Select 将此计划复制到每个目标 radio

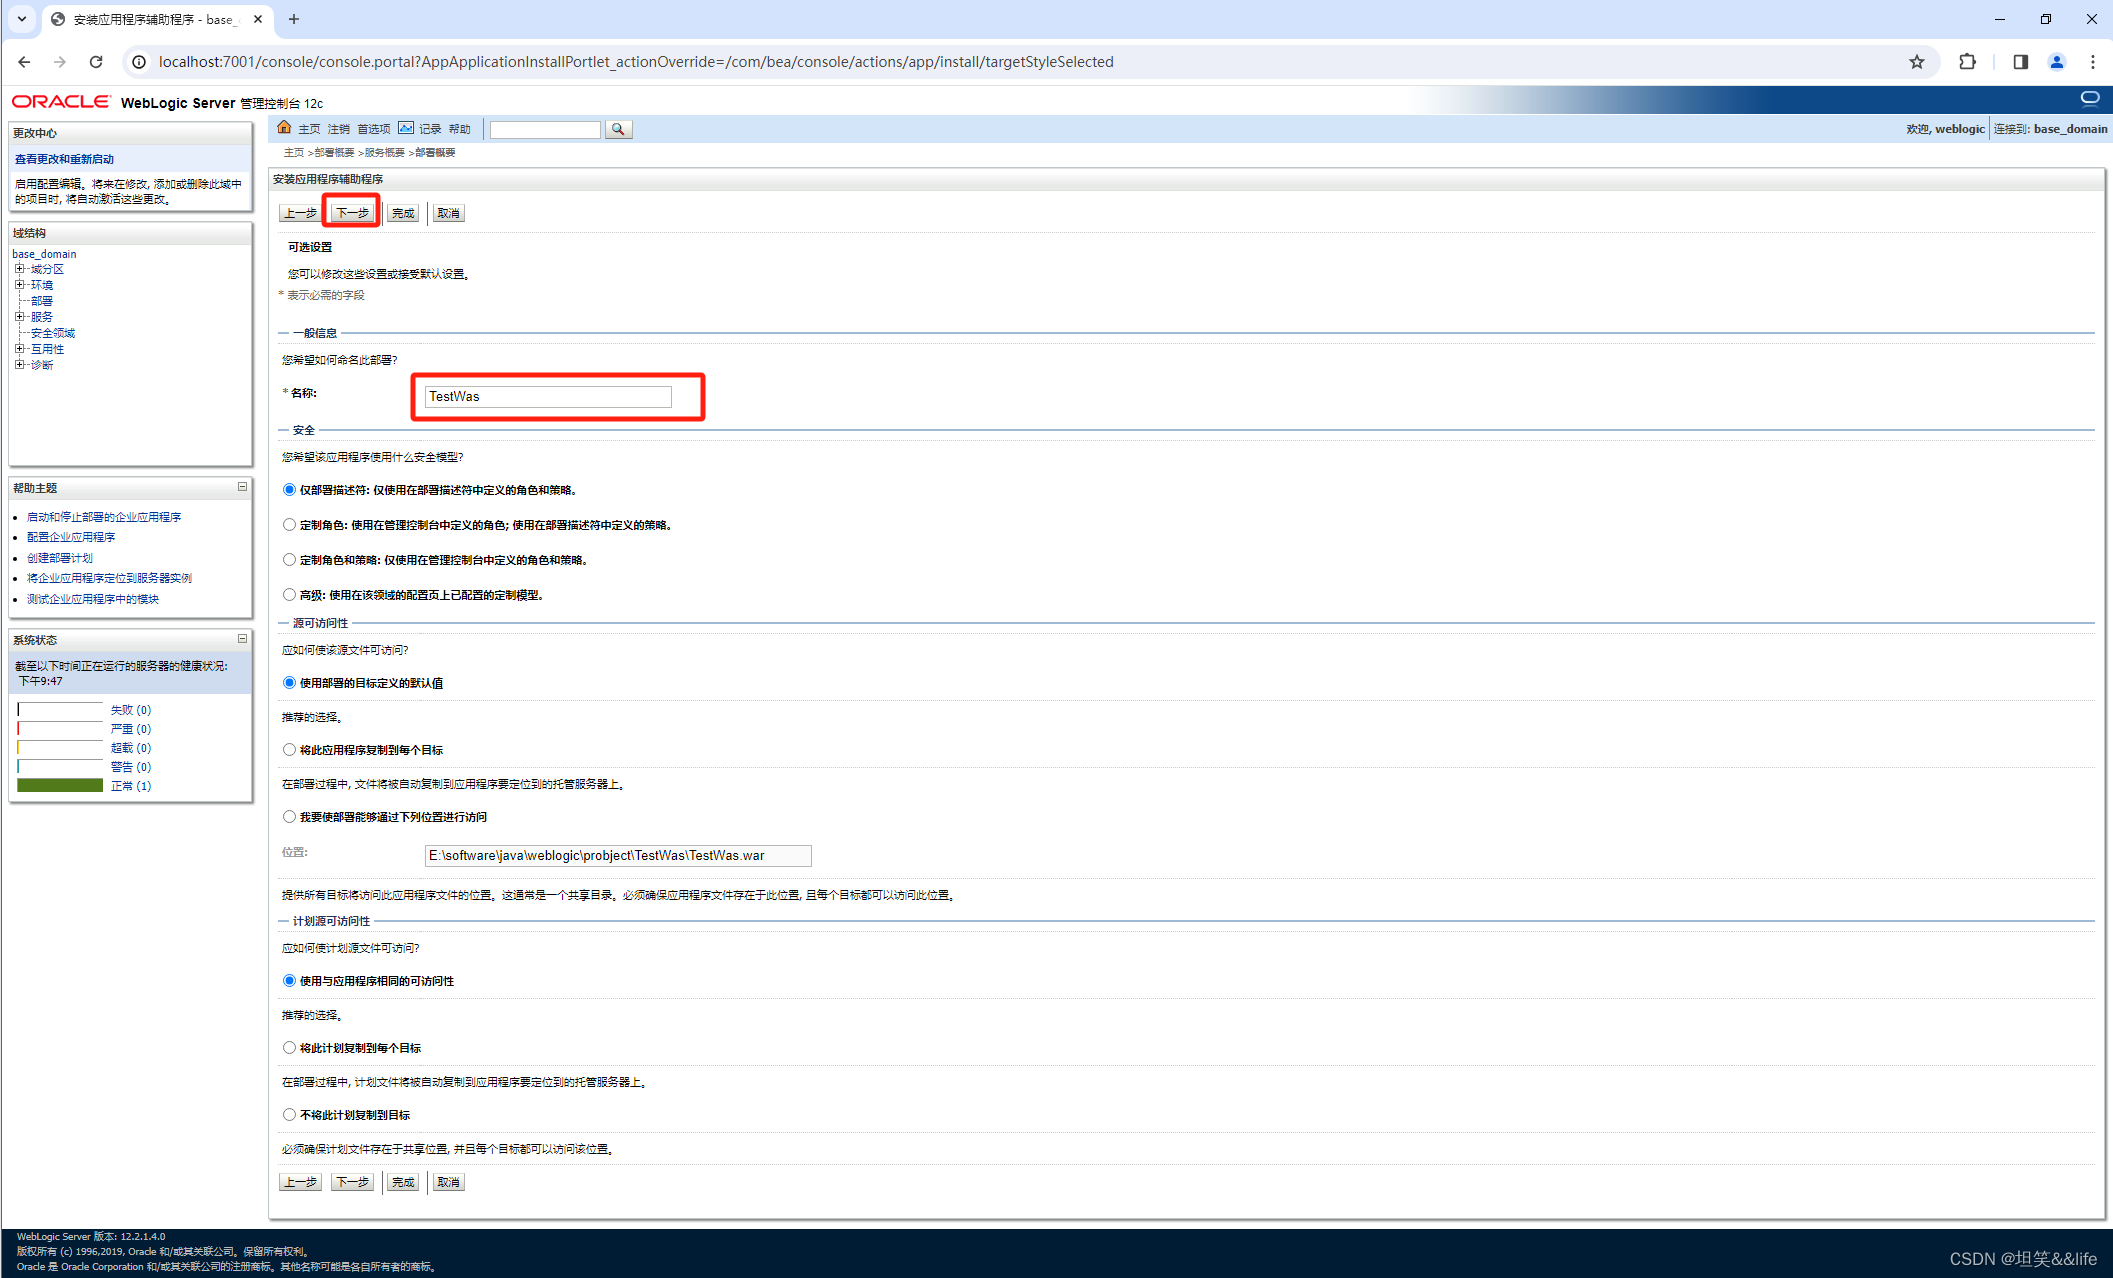click(x=289, y=1048)
